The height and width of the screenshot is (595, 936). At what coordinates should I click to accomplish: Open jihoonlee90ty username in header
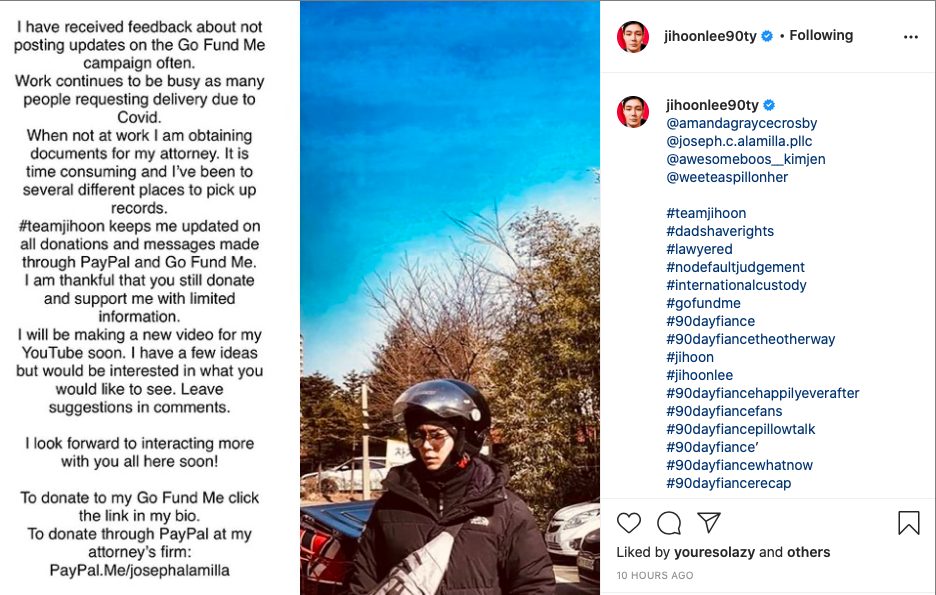click(x=710, y=36)
